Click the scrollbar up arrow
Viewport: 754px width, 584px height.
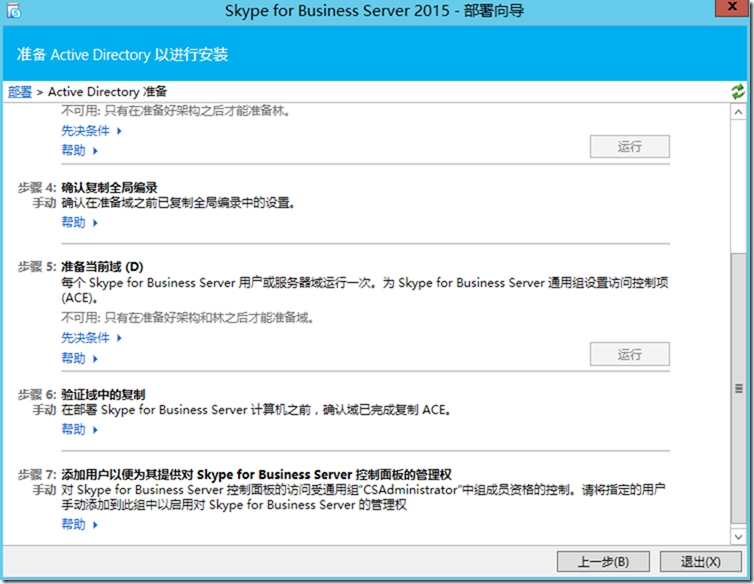point(738,112)
